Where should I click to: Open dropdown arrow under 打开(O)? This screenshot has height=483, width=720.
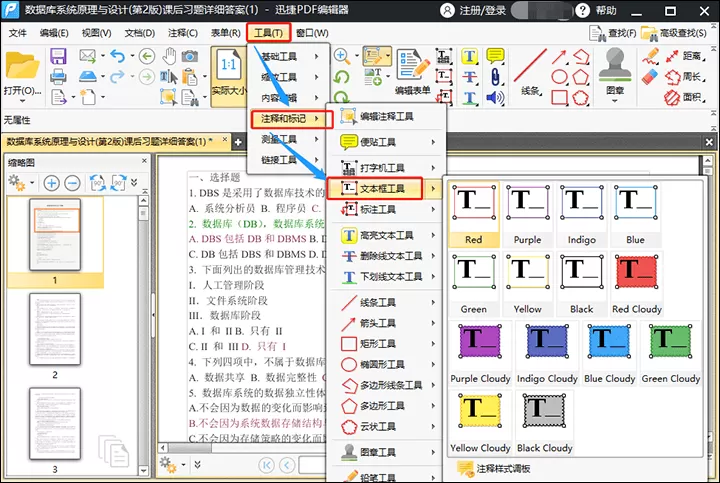click(x=22, y=101)
